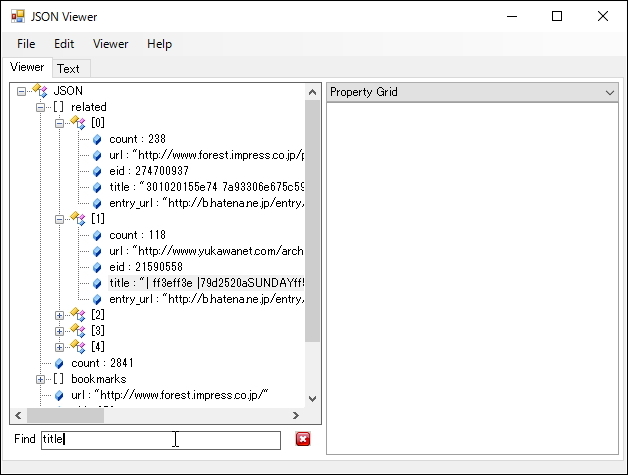Click the [3] object icon

[78, 331]
